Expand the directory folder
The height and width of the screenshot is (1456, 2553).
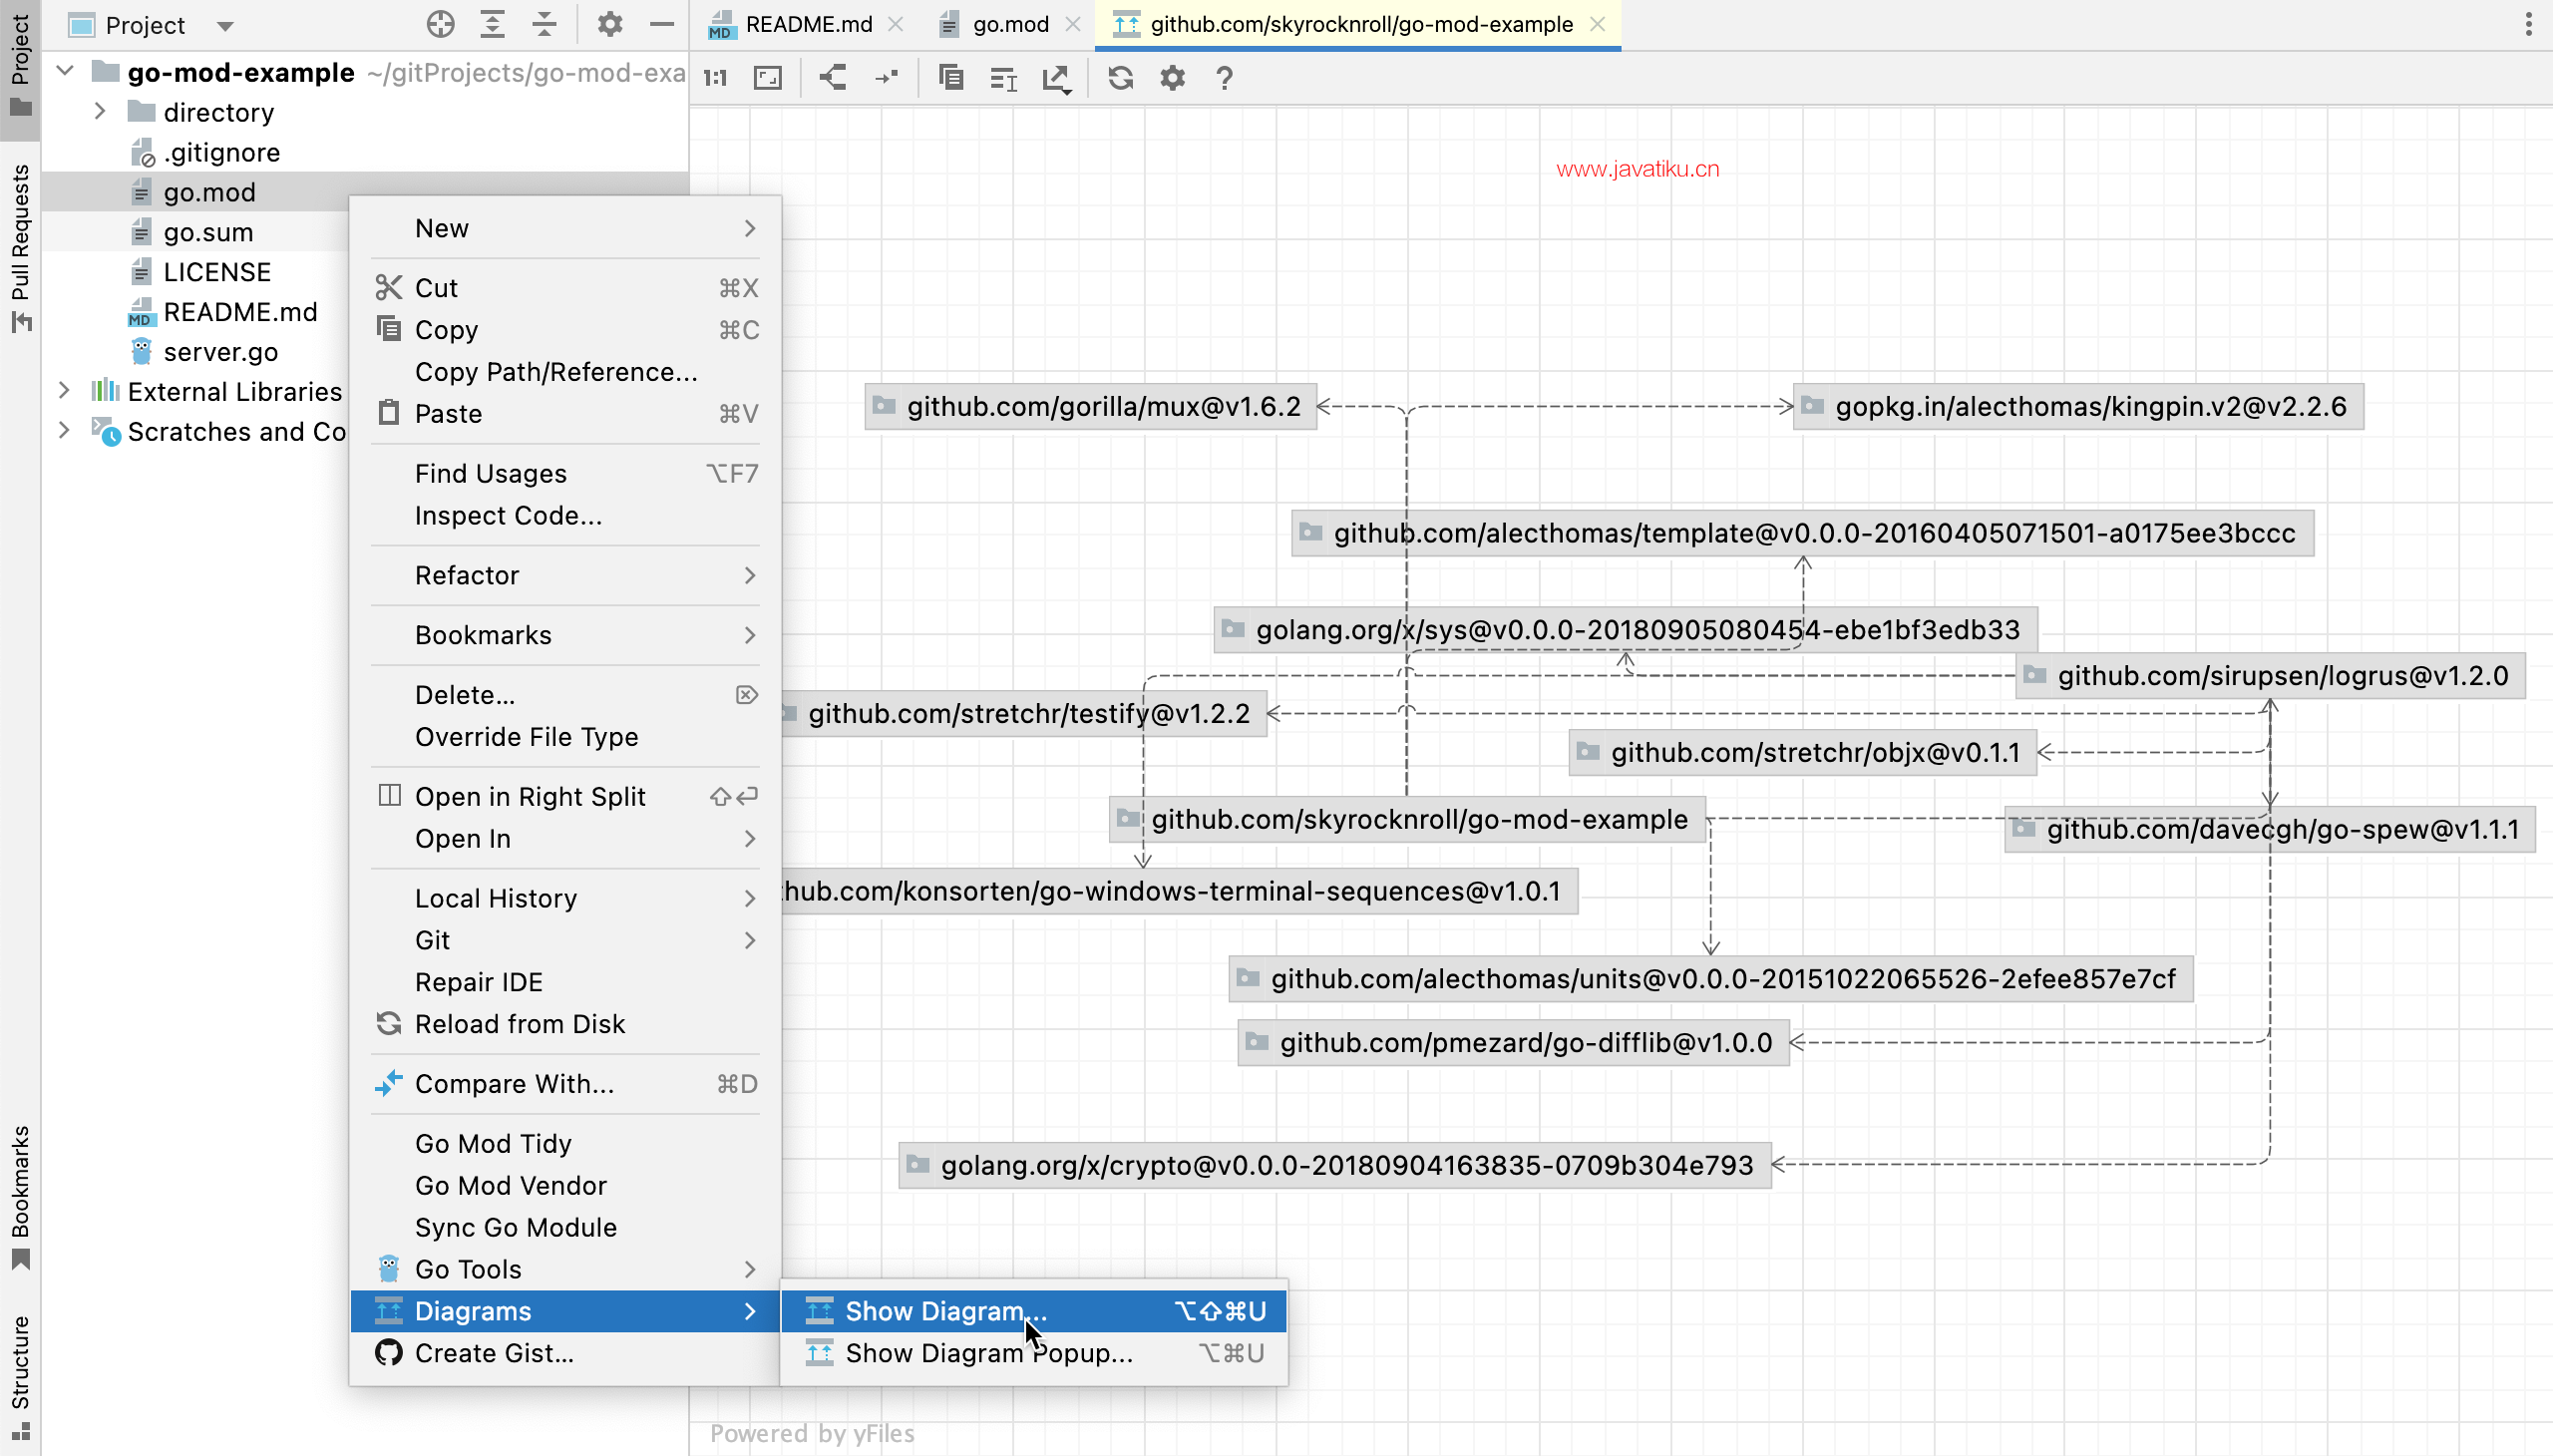coord(100,112)
